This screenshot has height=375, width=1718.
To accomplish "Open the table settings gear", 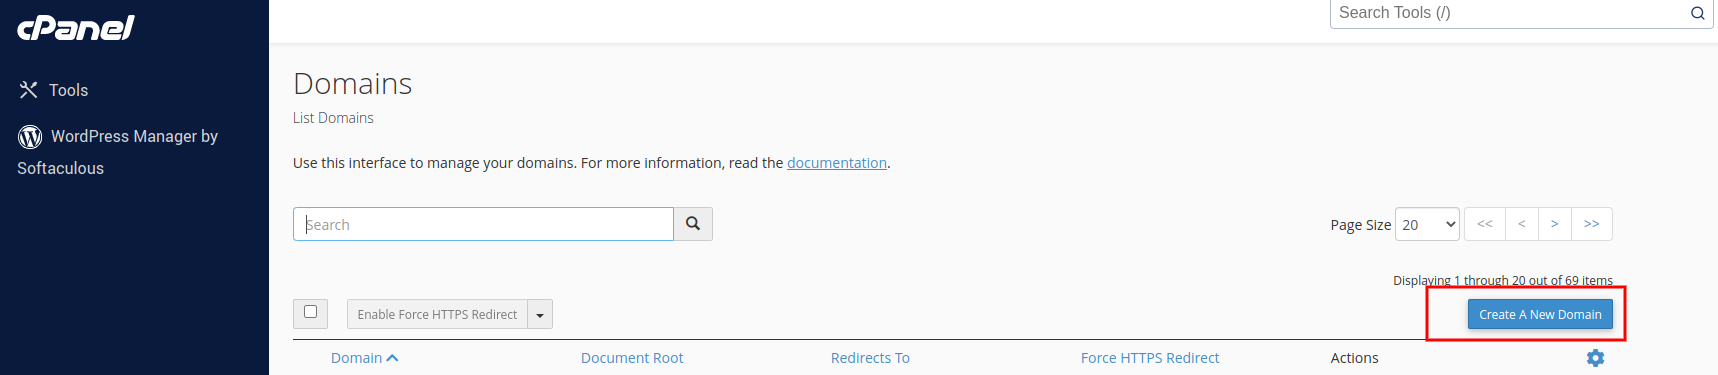I will 1596,358.
